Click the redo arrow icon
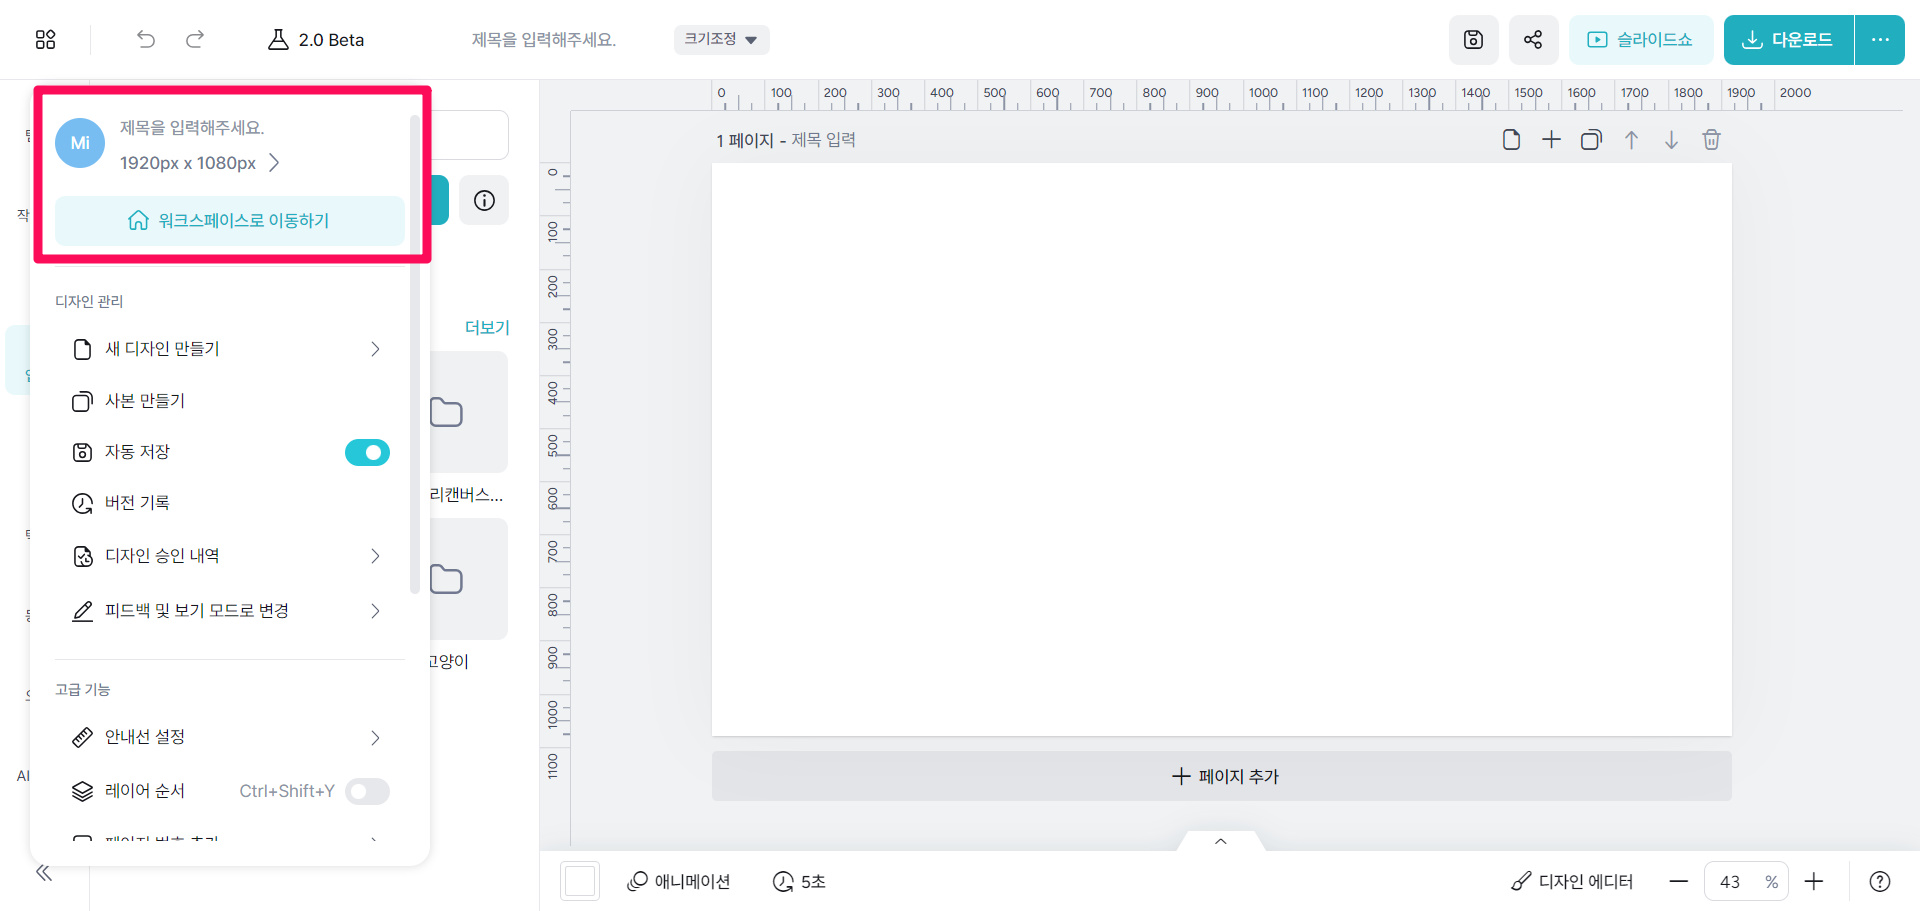This screenshot has width=1920, height=911. click(195, 39)
